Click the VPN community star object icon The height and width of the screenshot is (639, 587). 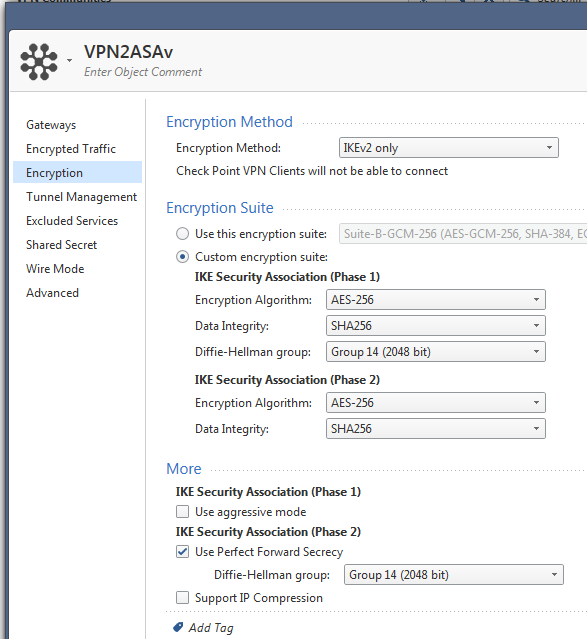(x=39, y=62)
